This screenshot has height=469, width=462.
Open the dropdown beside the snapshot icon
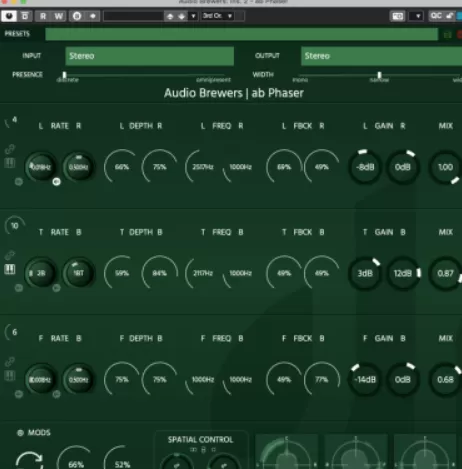point(417,16)
